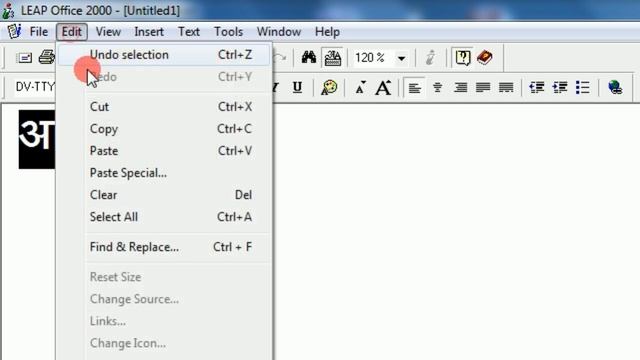
Task: Click the printer icon in toolbar
Action: coord(47,58)
